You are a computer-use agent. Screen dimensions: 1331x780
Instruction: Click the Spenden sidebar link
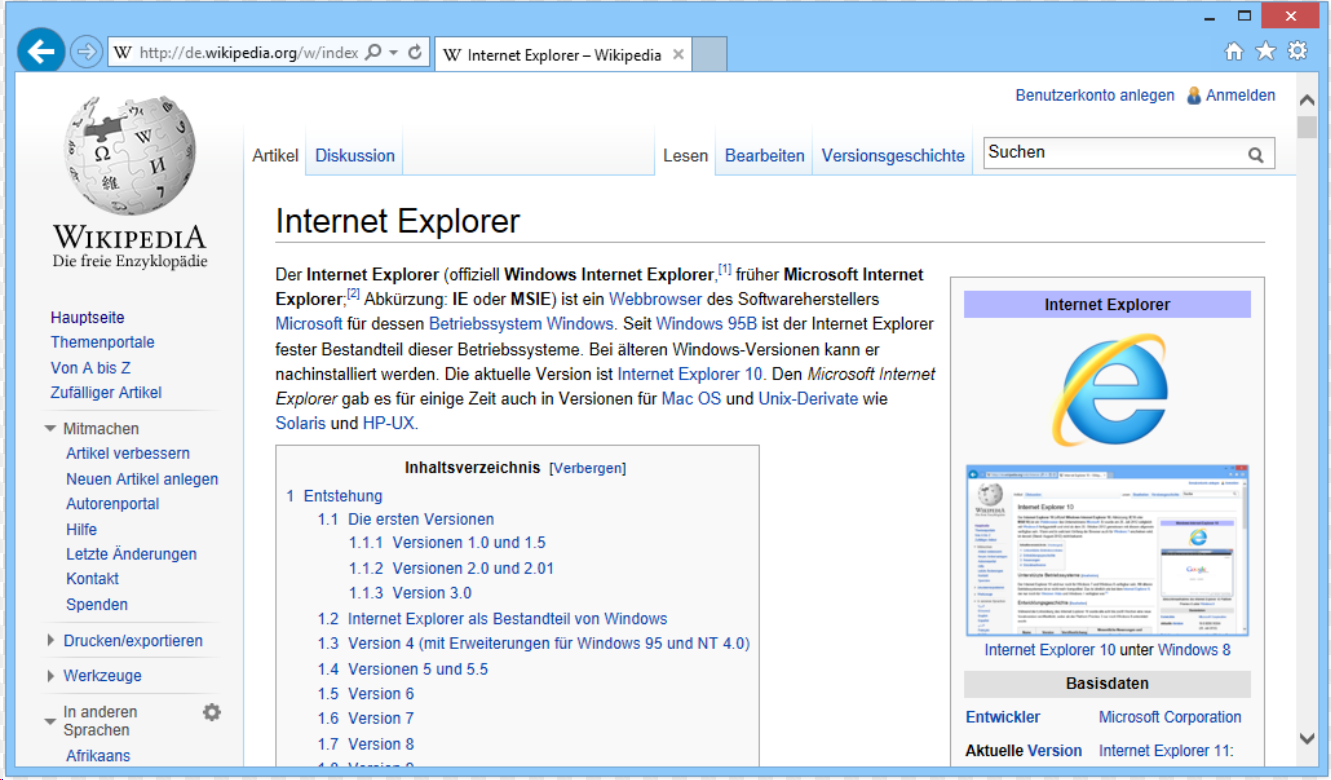[97, 605]
